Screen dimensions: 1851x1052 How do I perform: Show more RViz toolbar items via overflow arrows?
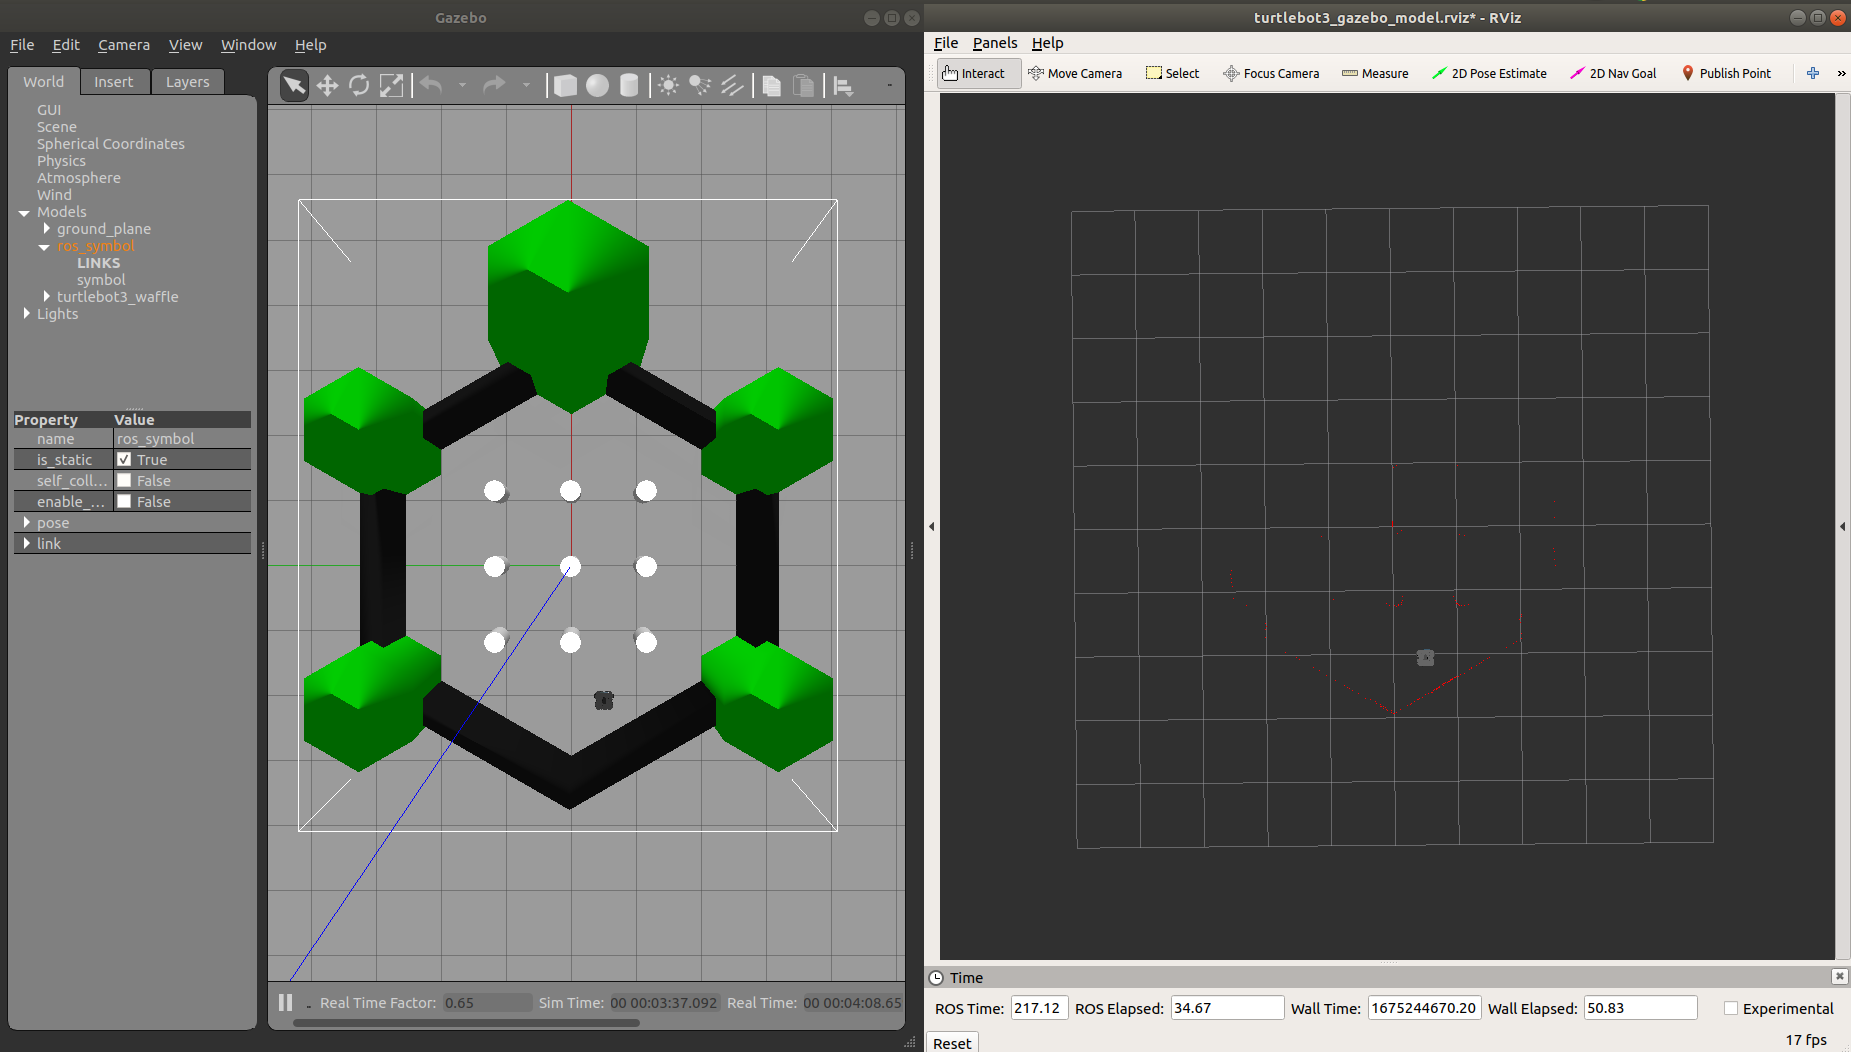click(1841, 73)
